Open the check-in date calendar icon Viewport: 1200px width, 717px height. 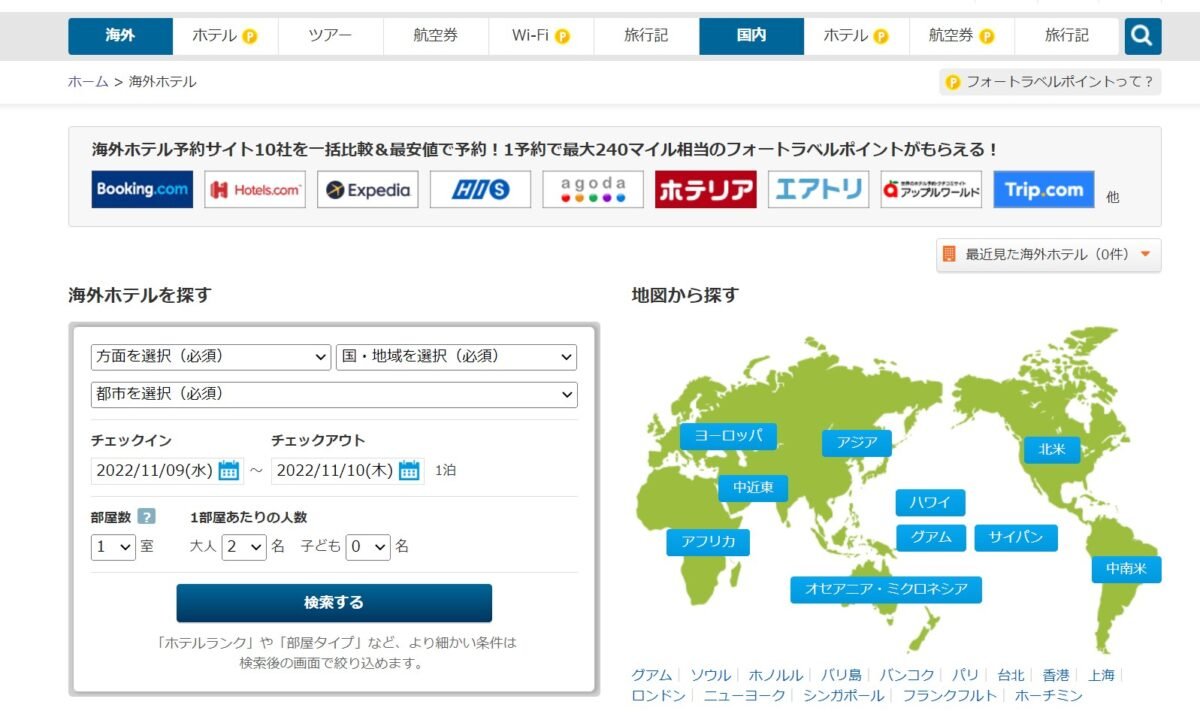tap(228, 470)
